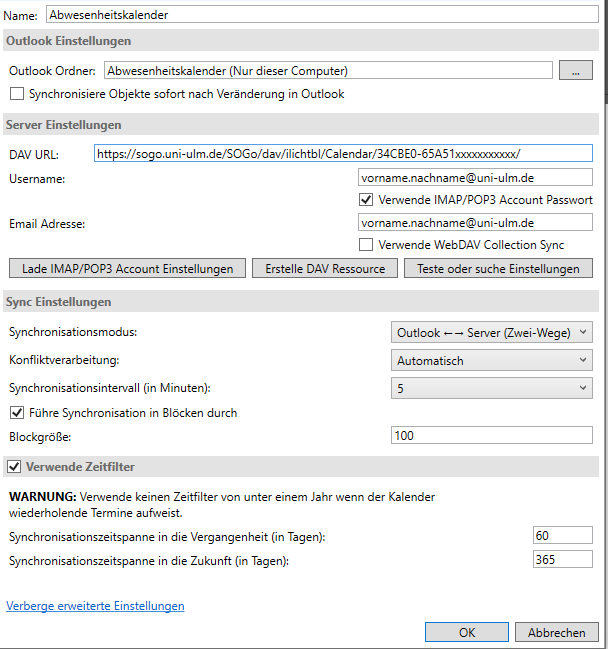Click the Synchronisationszeitspanne in die Vergangenheit label
This screenshot has height=649, width=608.
pyautogui.click(x=167, y=537)
